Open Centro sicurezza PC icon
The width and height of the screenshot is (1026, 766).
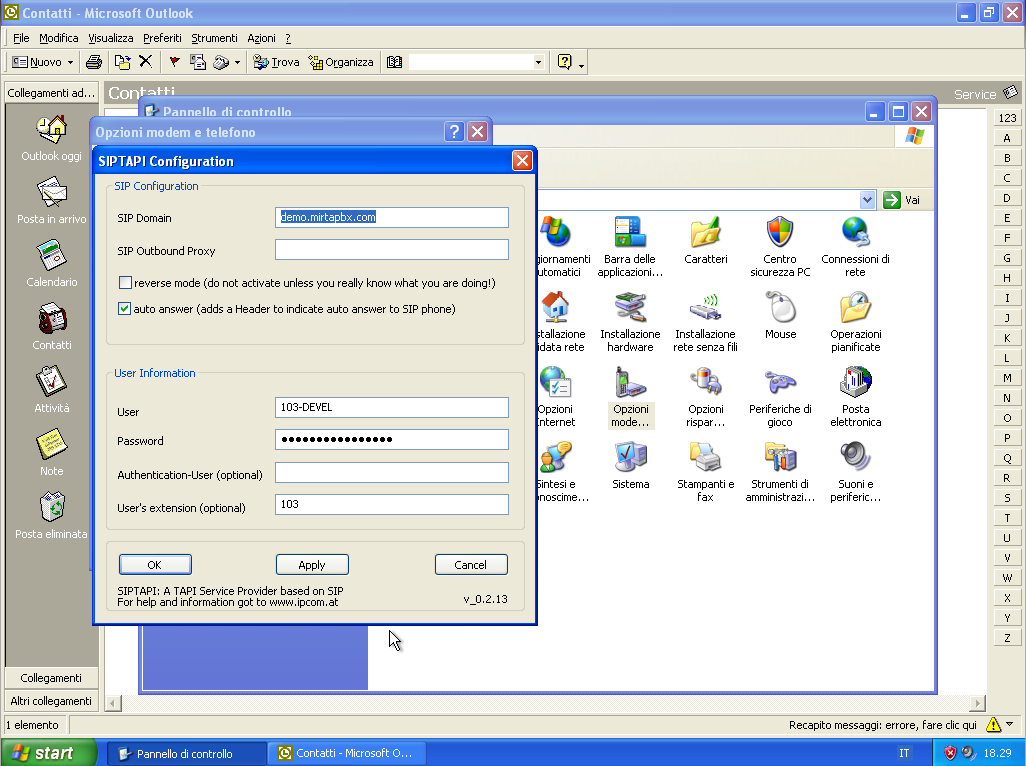tap(780, 247)
